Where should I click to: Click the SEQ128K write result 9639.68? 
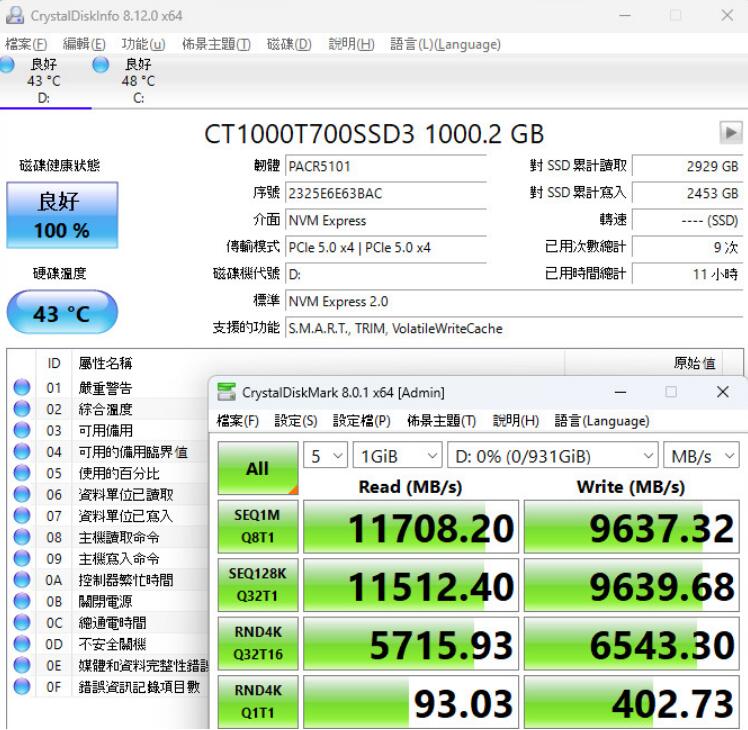pos(632,585)
